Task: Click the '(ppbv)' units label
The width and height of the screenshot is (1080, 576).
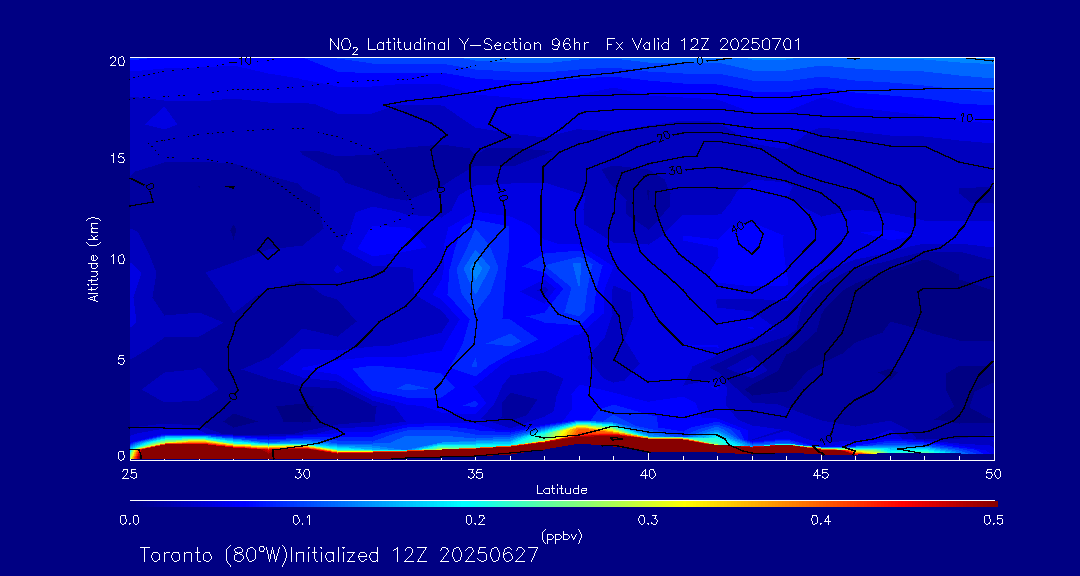Action: tap(561, 536)
